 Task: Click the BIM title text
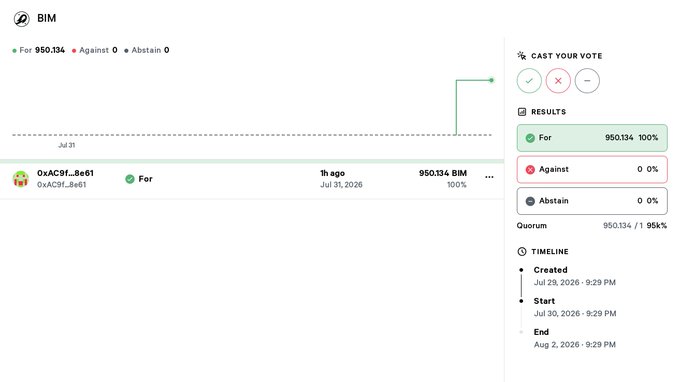[x=46, y=18]
